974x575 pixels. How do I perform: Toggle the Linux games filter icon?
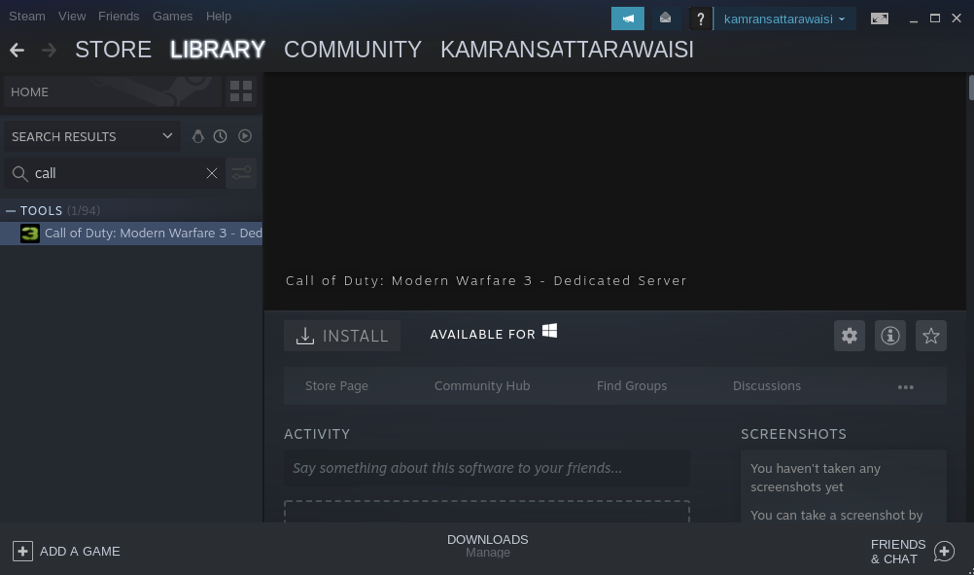click(x=198, y=136)
